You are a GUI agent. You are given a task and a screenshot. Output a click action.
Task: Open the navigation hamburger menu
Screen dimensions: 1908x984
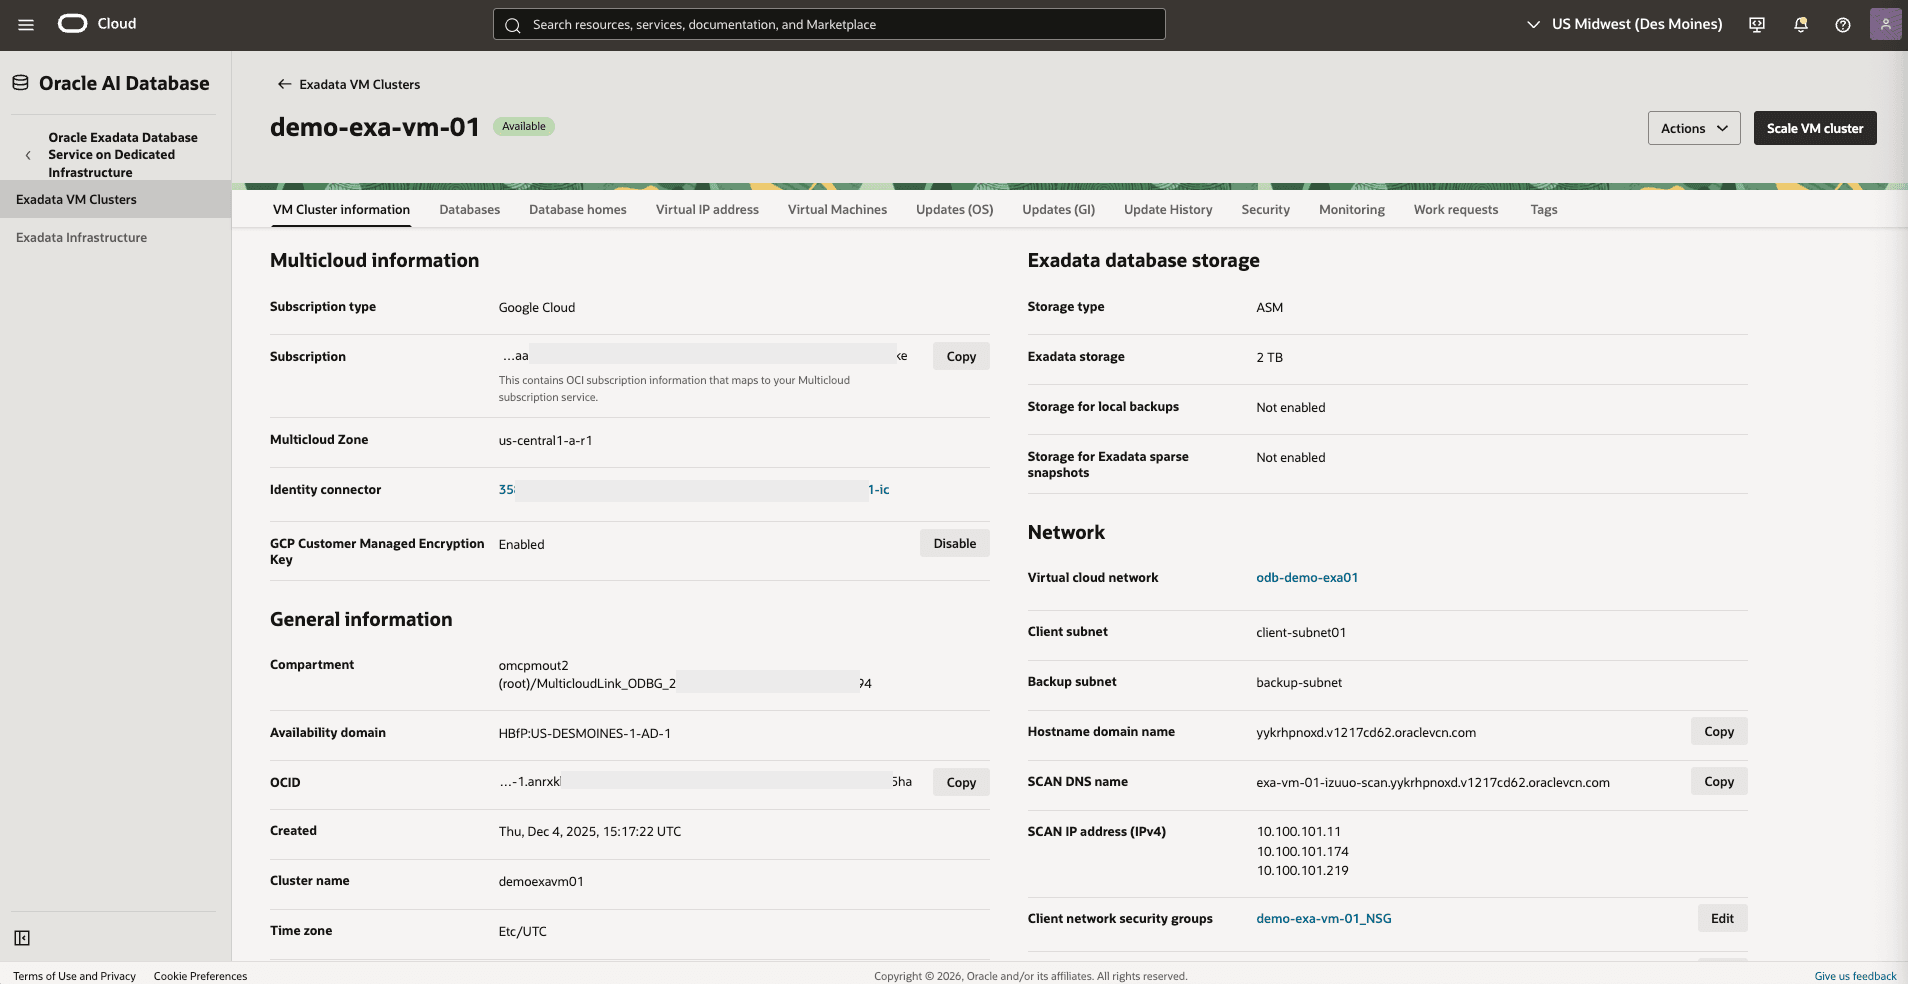pyautogui.click(x=26, y=24)
